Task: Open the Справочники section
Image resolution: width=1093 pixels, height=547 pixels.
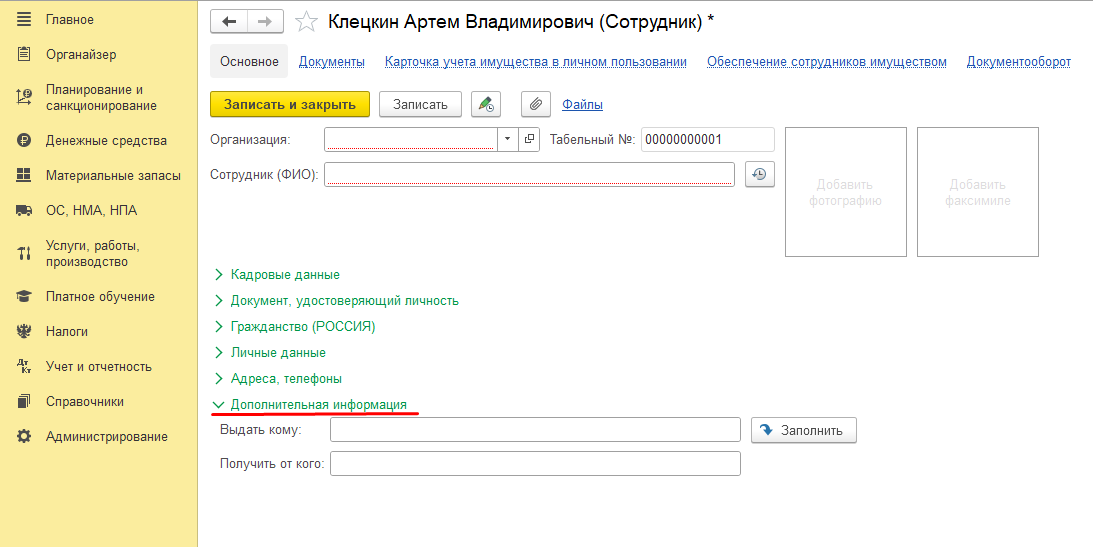Action: coord(84,401)
